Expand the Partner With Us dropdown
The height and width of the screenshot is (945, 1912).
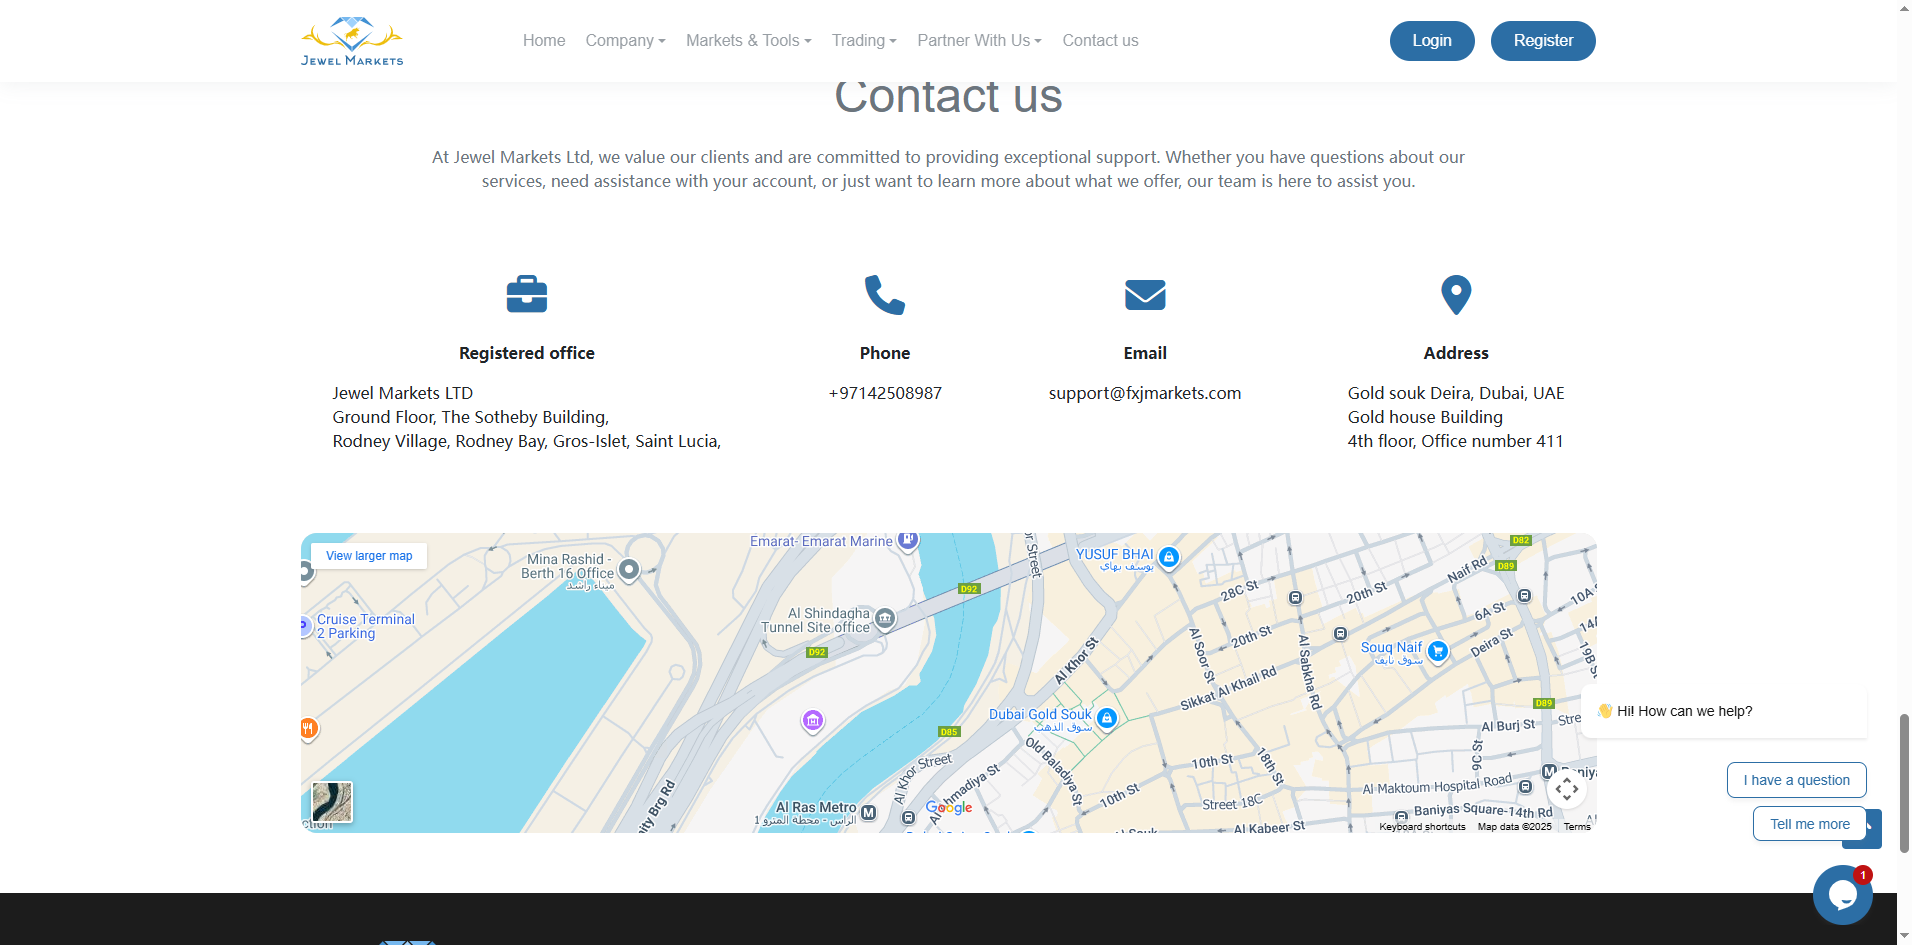click(979, 41)
